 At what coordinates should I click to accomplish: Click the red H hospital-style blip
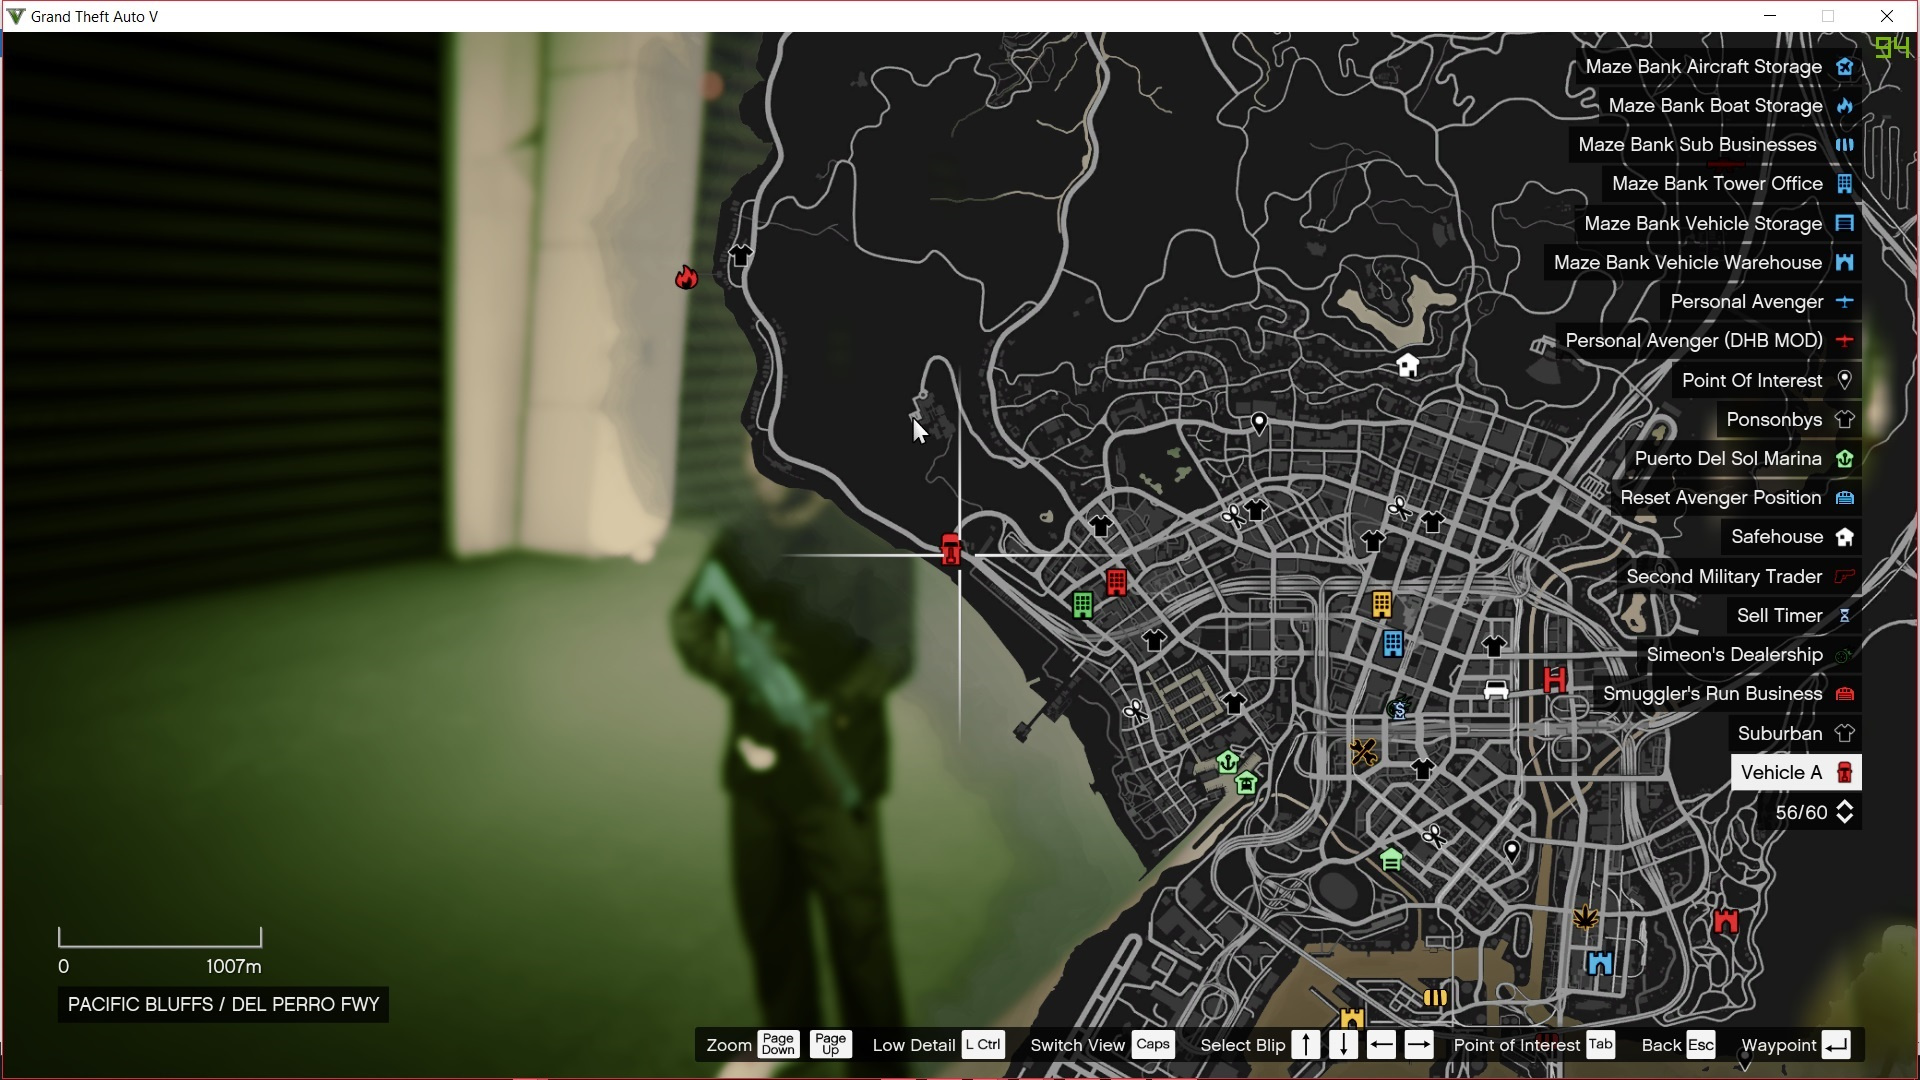[x=1554, y=680]
